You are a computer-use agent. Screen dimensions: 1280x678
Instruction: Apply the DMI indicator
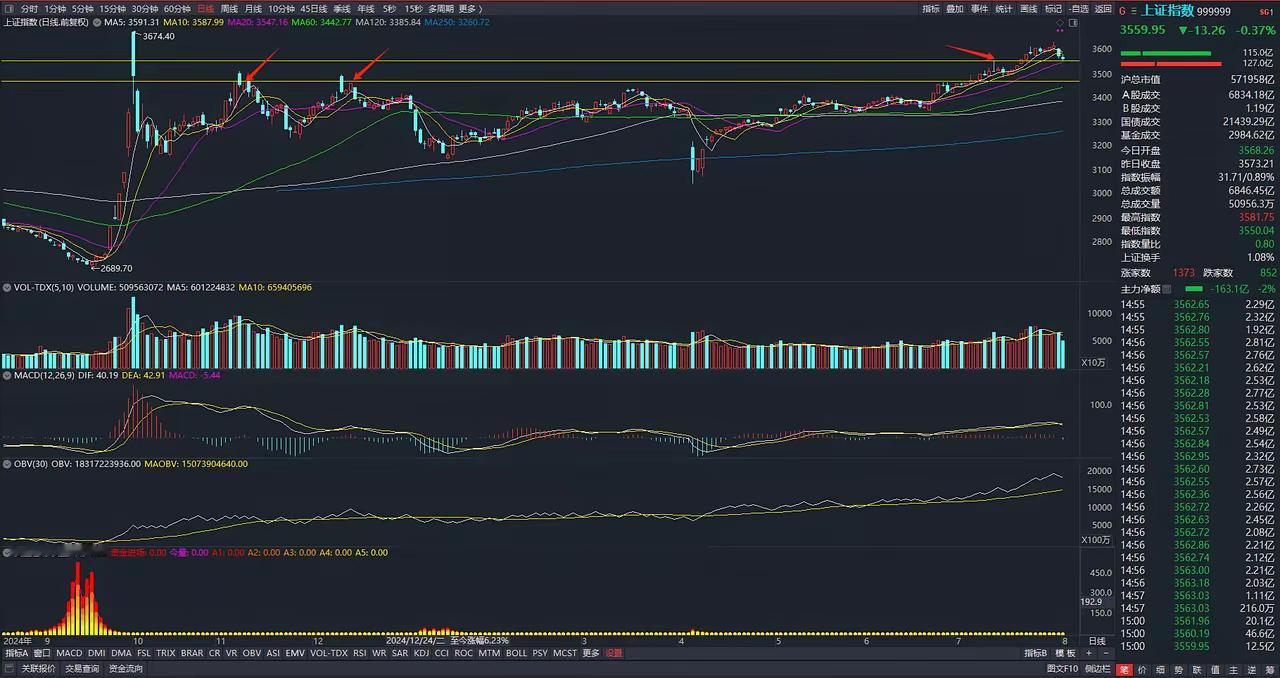click(x=97, y=653)
